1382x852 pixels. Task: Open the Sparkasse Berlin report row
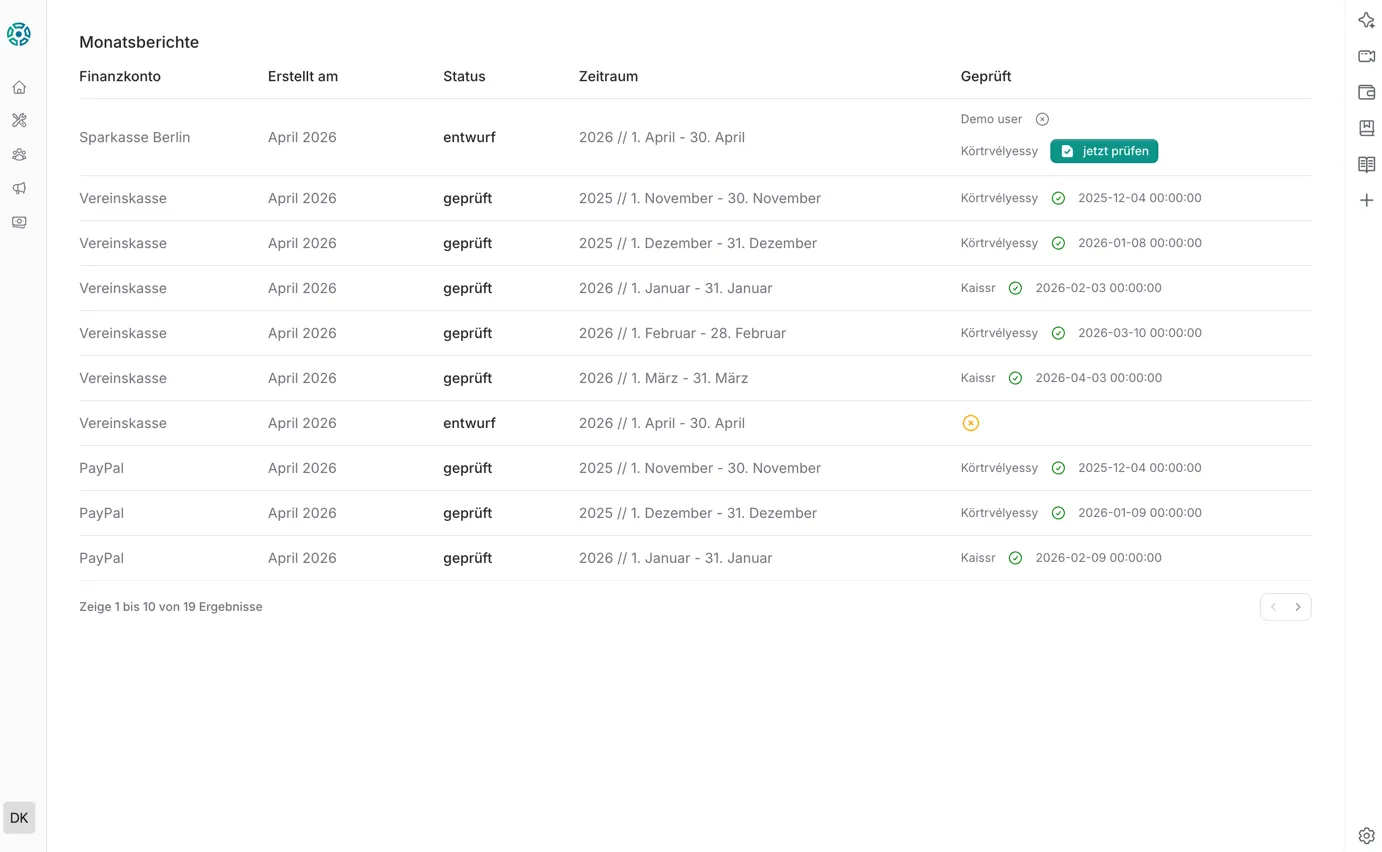pyautogui.click(x=134, y=137)
